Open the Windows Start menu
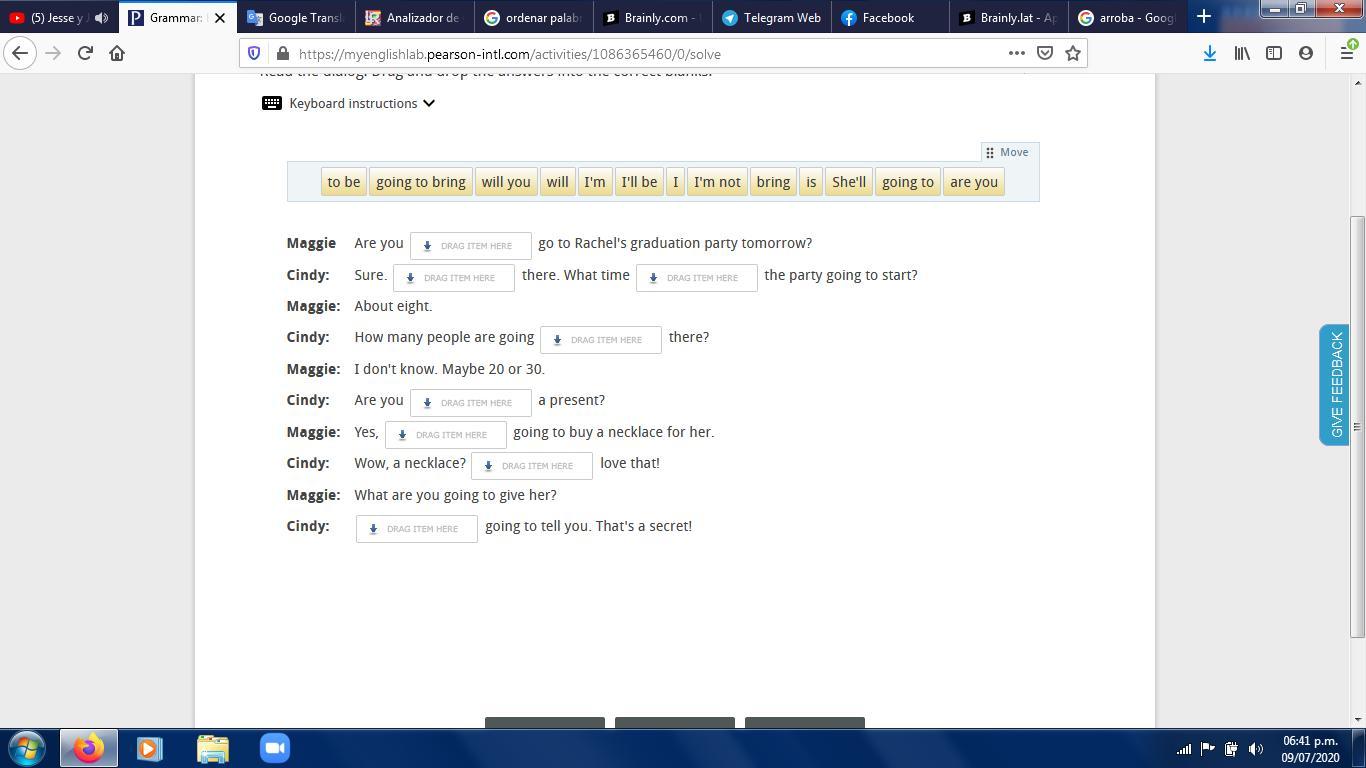 pos(27,748)
